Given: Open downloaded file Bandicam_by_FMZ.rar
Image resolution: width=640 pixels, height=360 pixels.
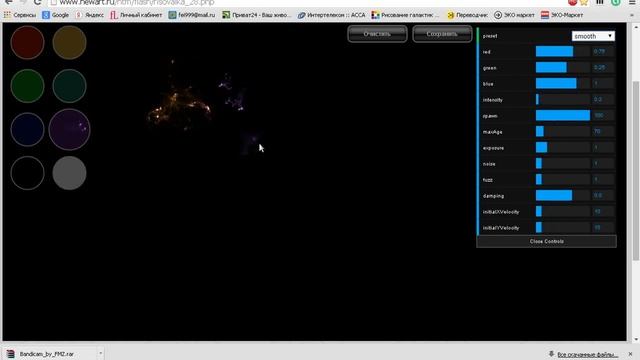Looking at the screenshot, I should pos(47,354).
